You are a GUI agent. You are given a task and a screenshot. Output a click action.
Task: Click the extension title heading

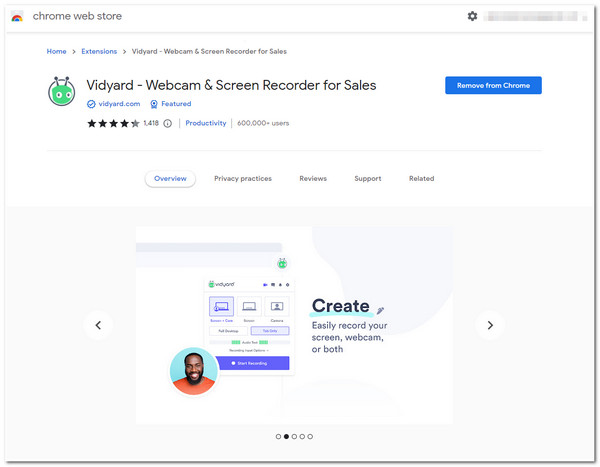click(231, 85)
